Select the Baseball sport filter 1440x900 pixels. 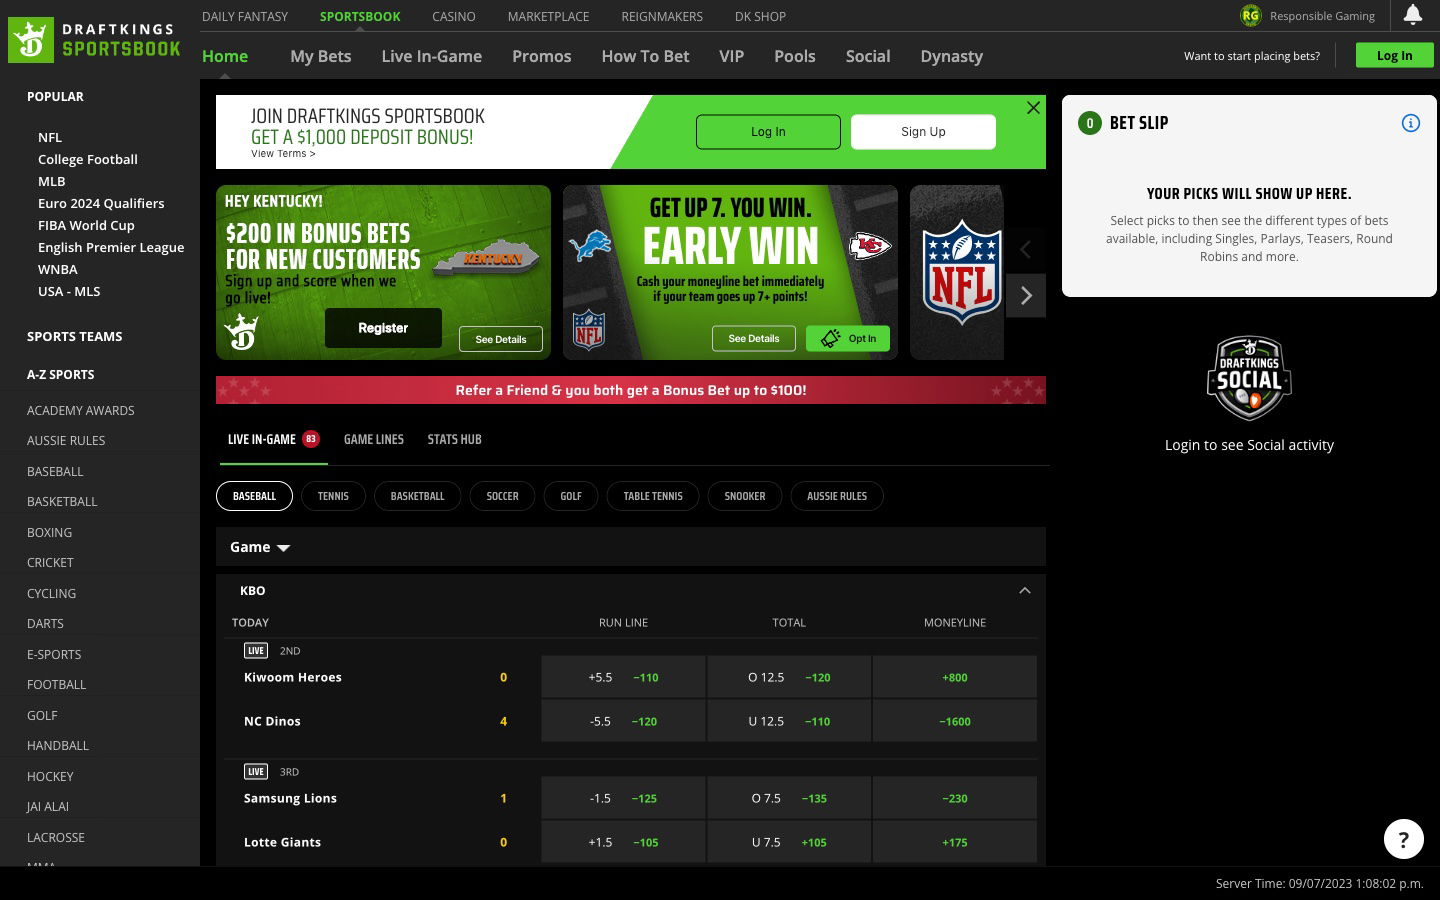pos(254,496)
